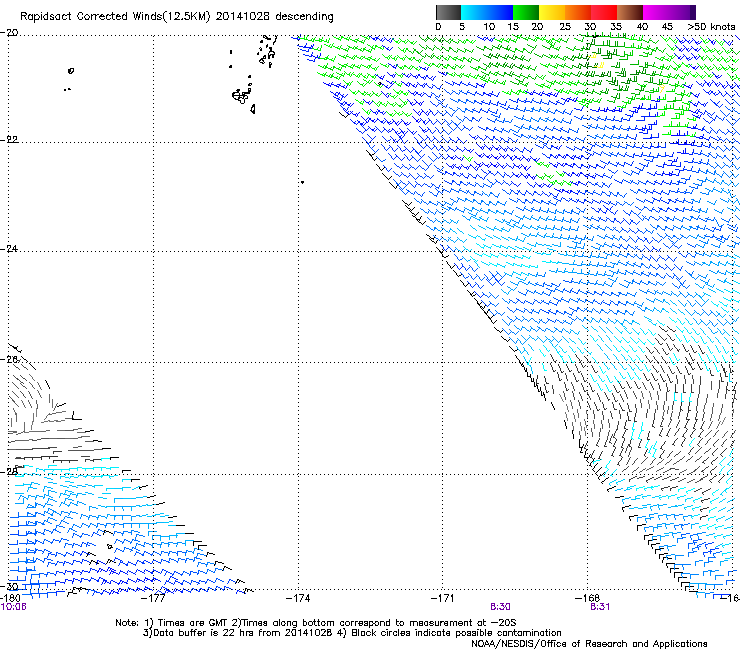Screen dimensions: 740x650
Task: Click the green 15-20 knots legend segment
Action: point(526,12)
